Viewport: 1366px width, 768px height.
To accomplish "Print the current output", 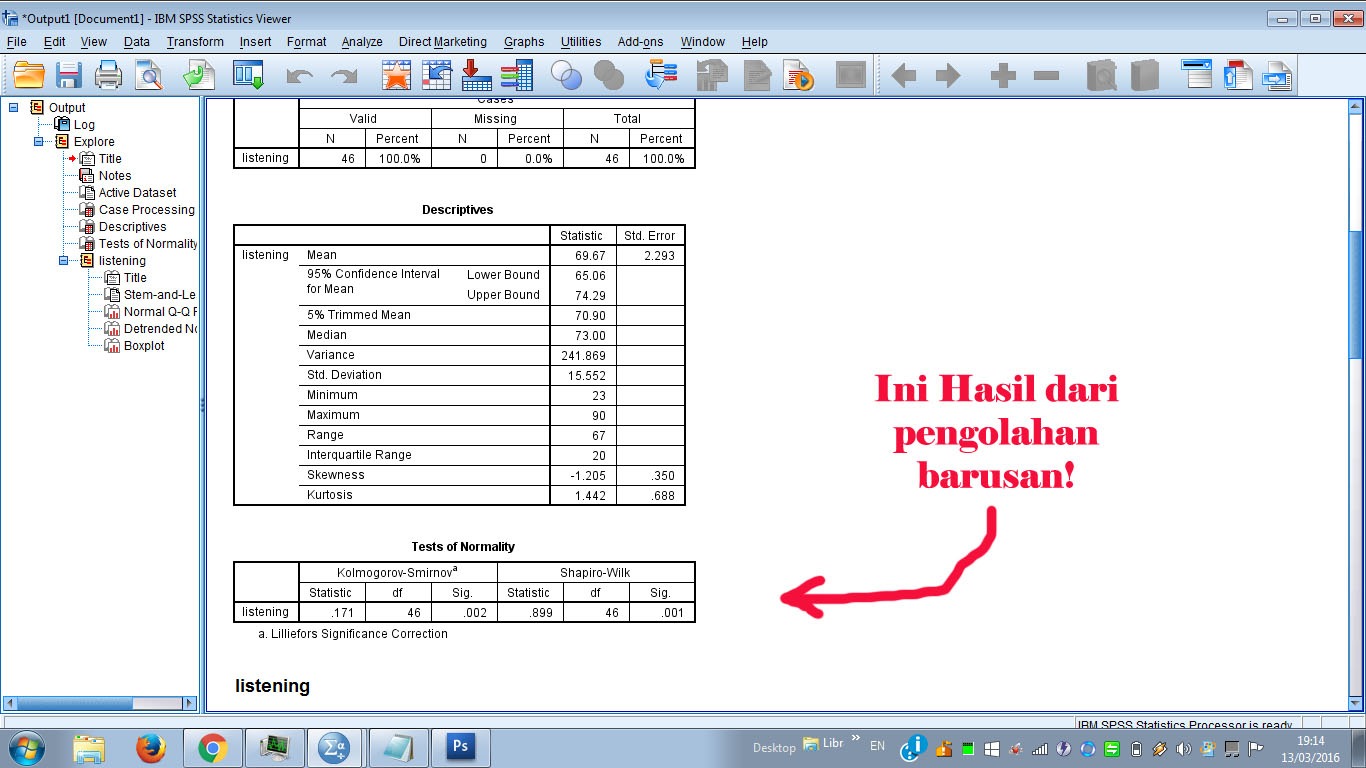I will [x=107, y=74].
